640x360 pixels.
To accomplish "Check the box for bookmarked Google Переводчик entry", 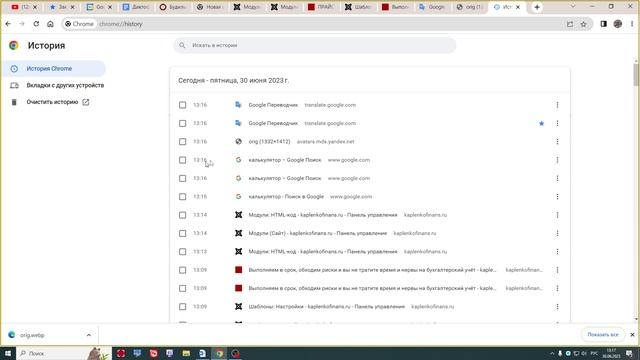I will 182,123.
